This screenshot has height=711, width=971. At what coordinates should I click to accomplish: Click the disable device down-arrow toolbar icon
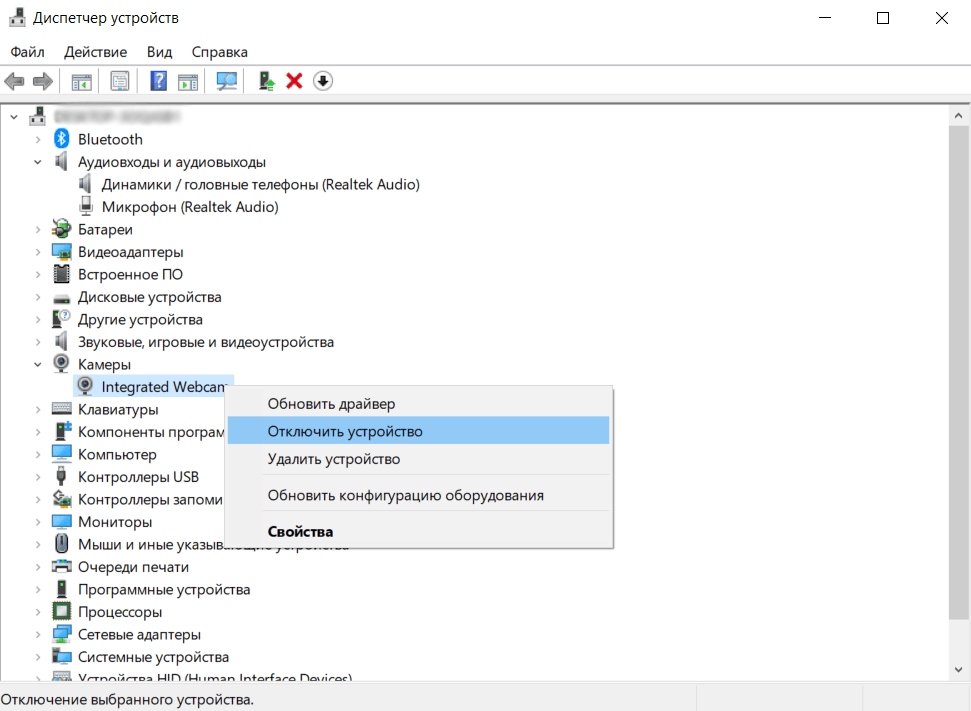[x=322, y=80]
